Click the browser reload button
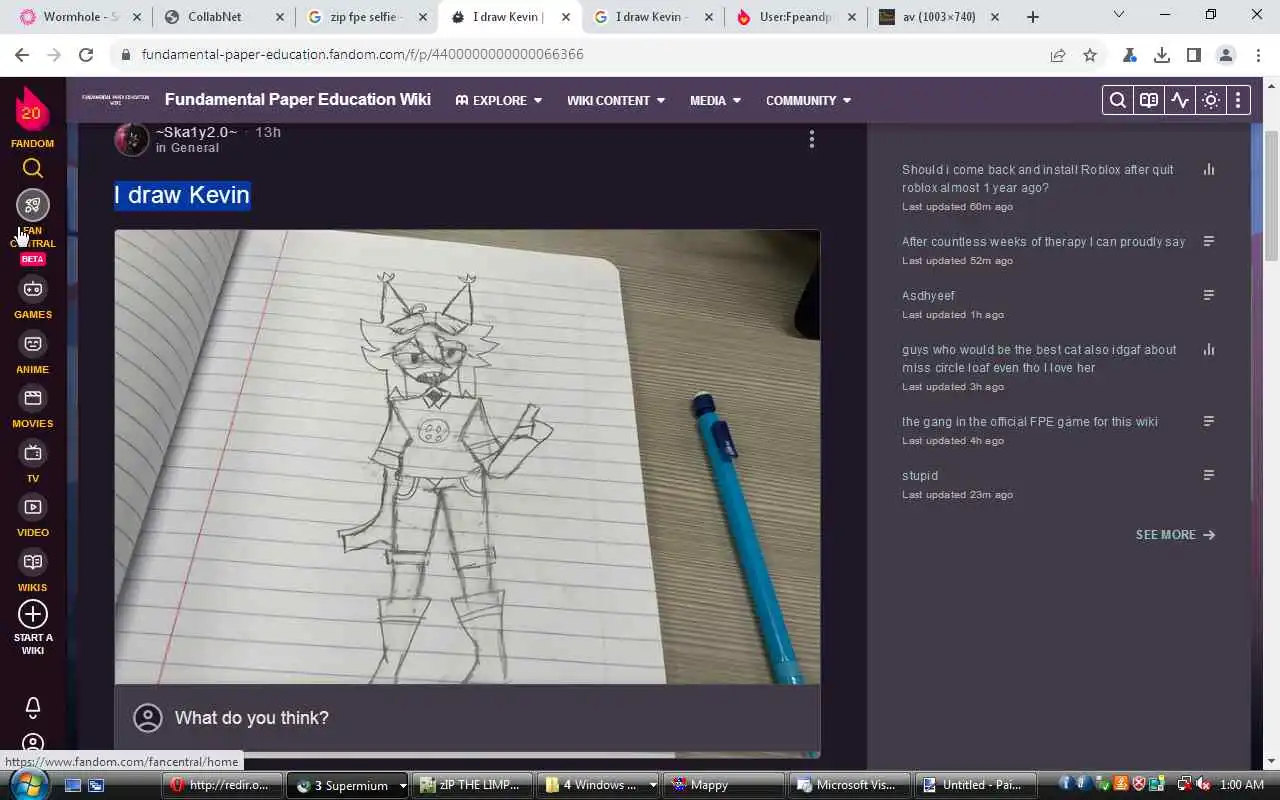Image resolution: width=1280 pixels, height=800 pixels. (x=86, y=55)
